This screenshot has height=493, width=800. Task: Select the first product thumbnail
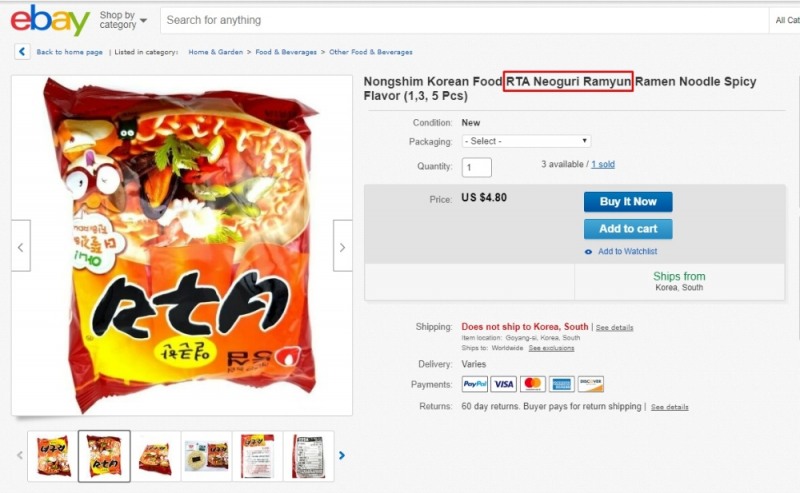(53, 456)
